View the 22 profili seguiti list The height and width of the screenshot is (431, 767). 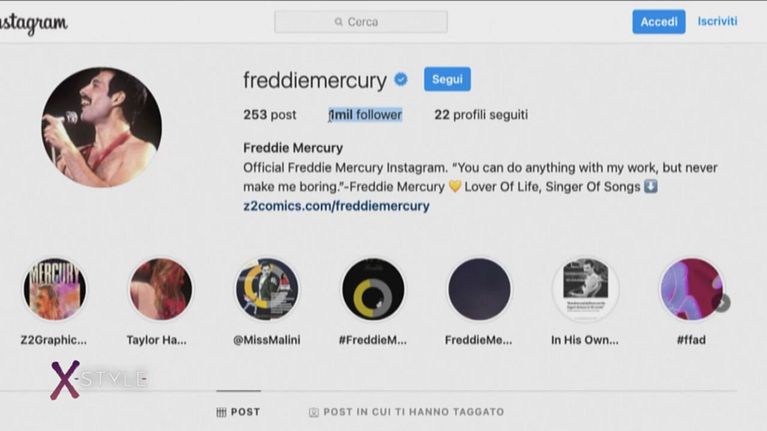pos(481,115)
